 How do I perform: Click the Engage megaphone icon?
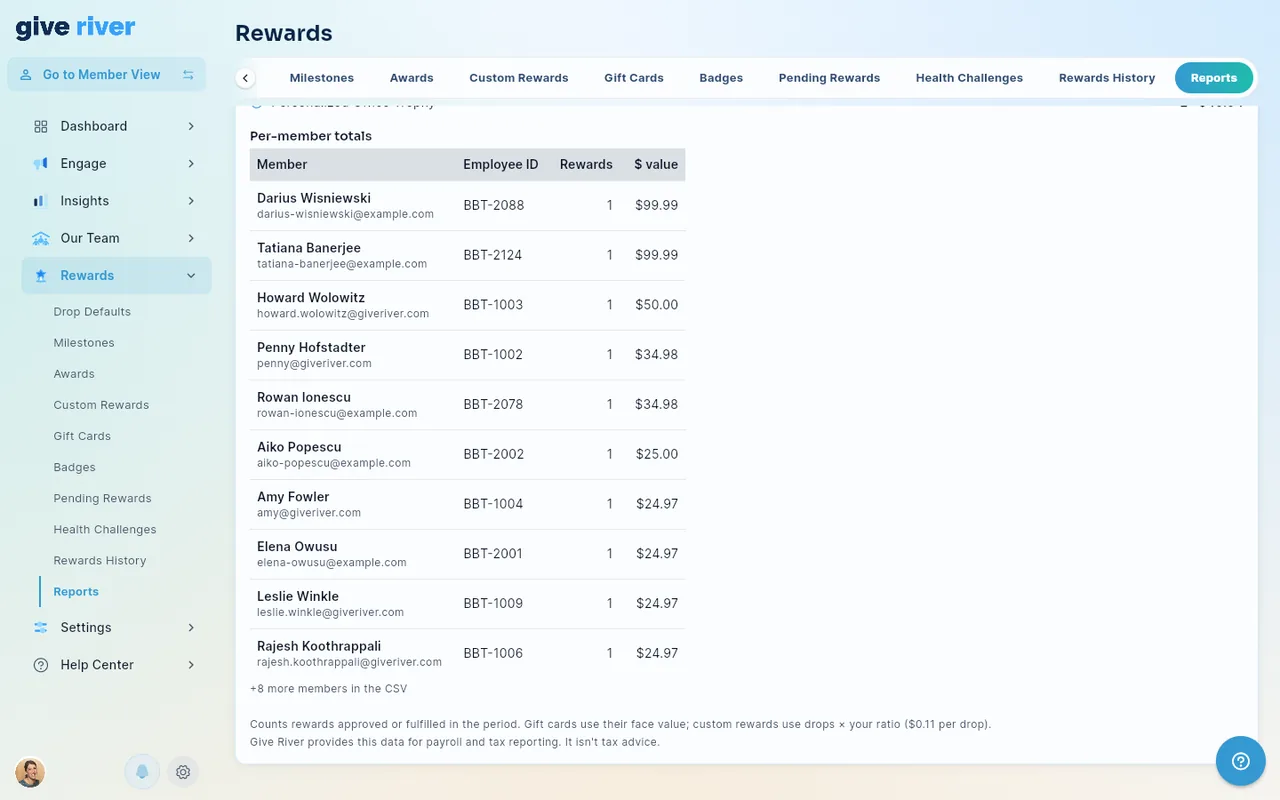41,164
